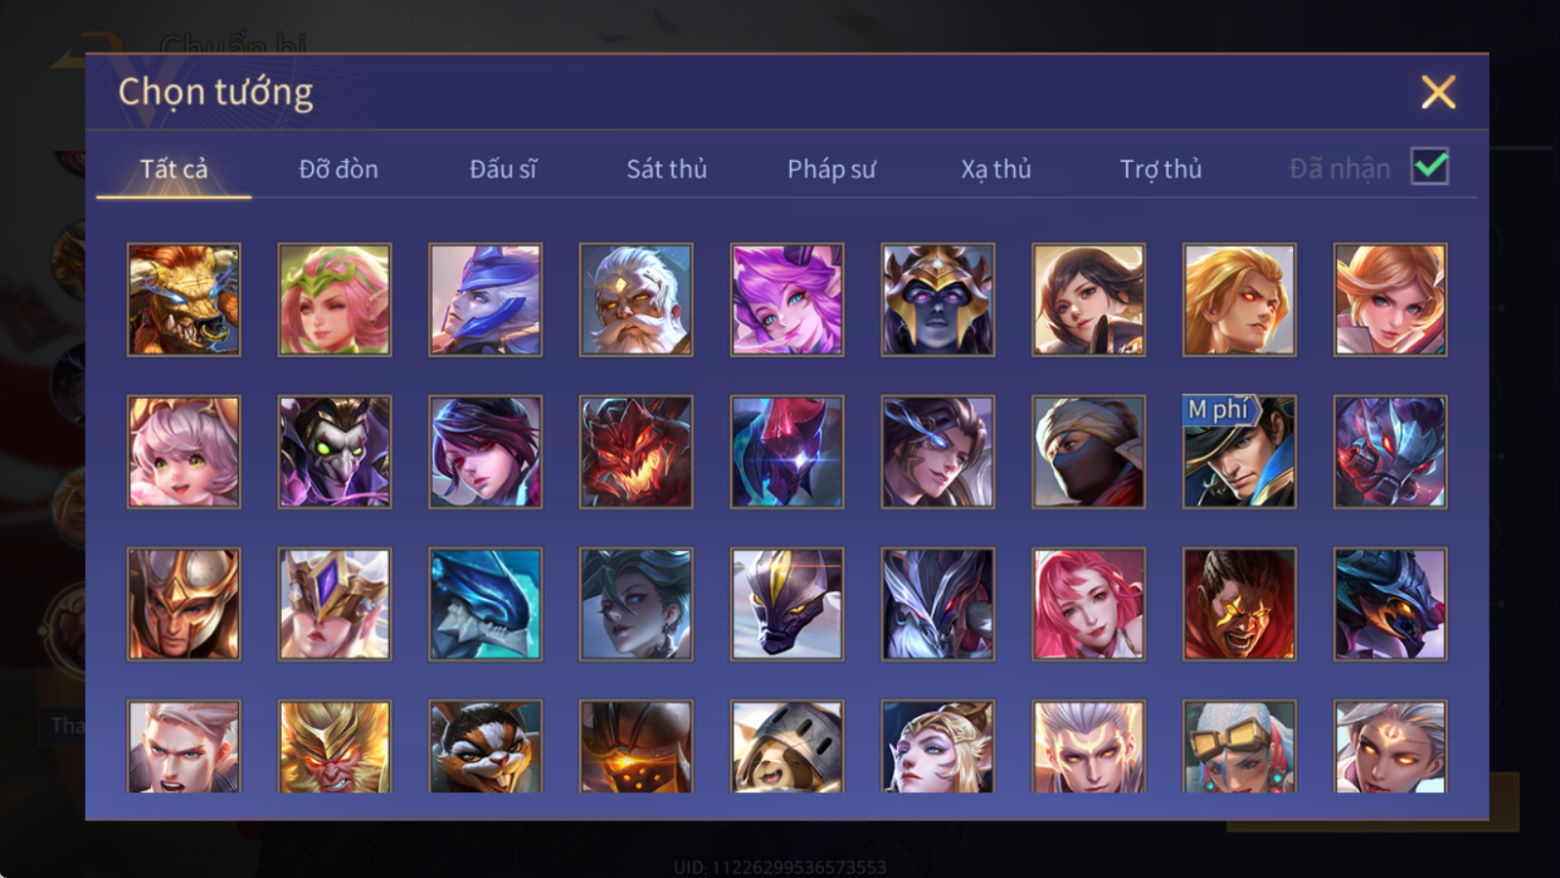This screenshot has height=878, width=1560.
Task: View the 'Trợ thủ' tab
Action: coord(1160,169)
